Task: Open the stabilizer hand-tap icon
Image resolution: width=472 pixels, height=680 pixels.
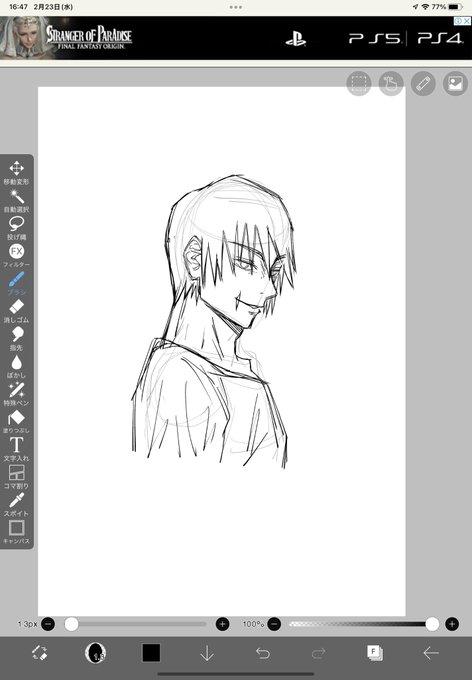Action: tap(391, 83)
